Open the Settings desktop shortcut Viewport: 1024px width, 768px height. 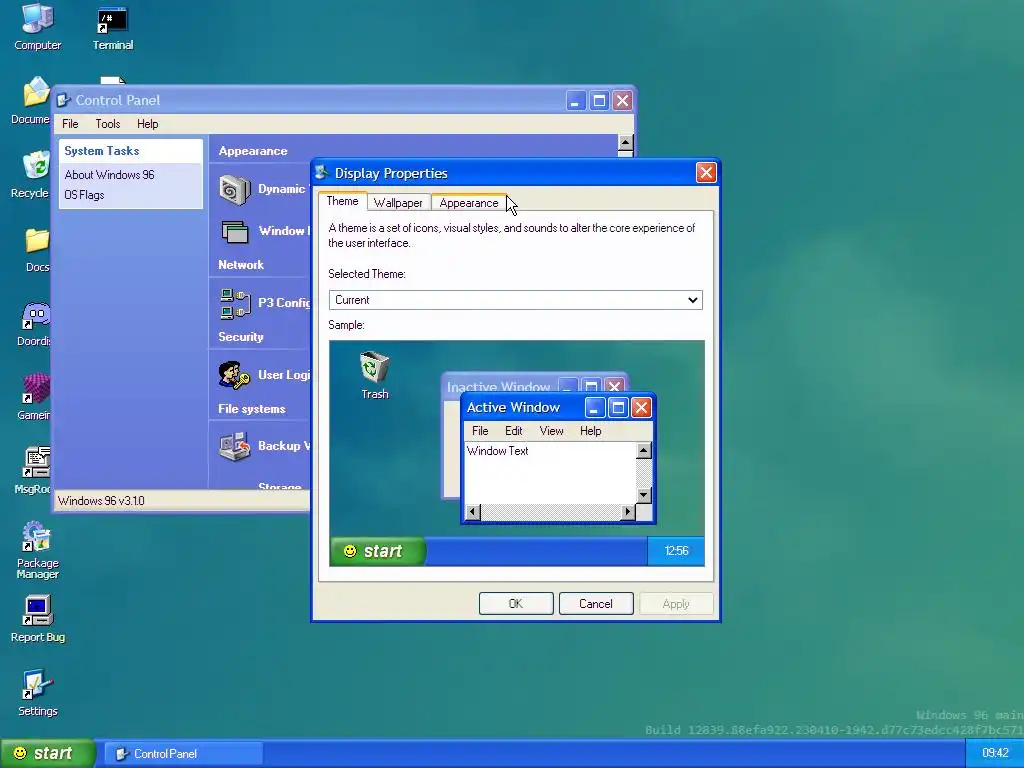(x=37, y=693)
